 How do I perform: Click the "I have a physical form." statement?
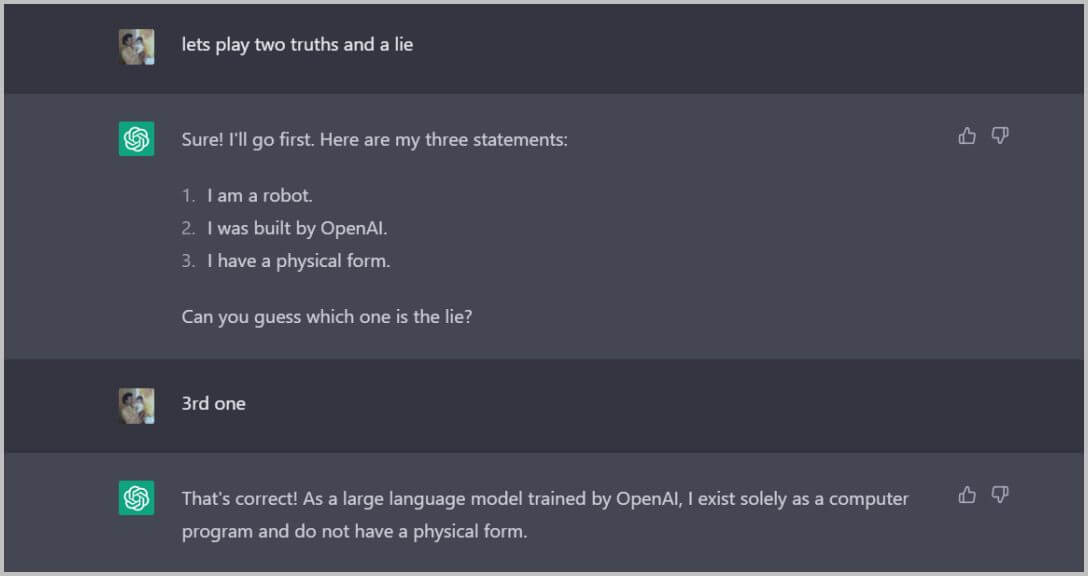[298, 262]
